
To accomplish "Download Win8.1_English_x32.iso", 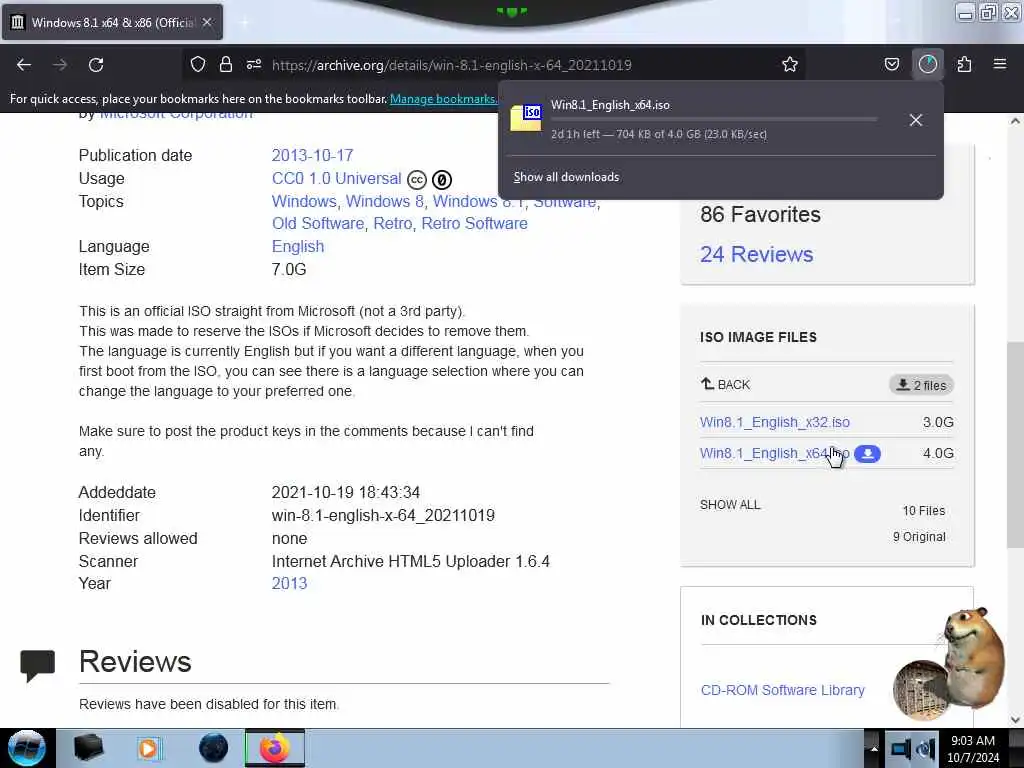I will [775, 423].
